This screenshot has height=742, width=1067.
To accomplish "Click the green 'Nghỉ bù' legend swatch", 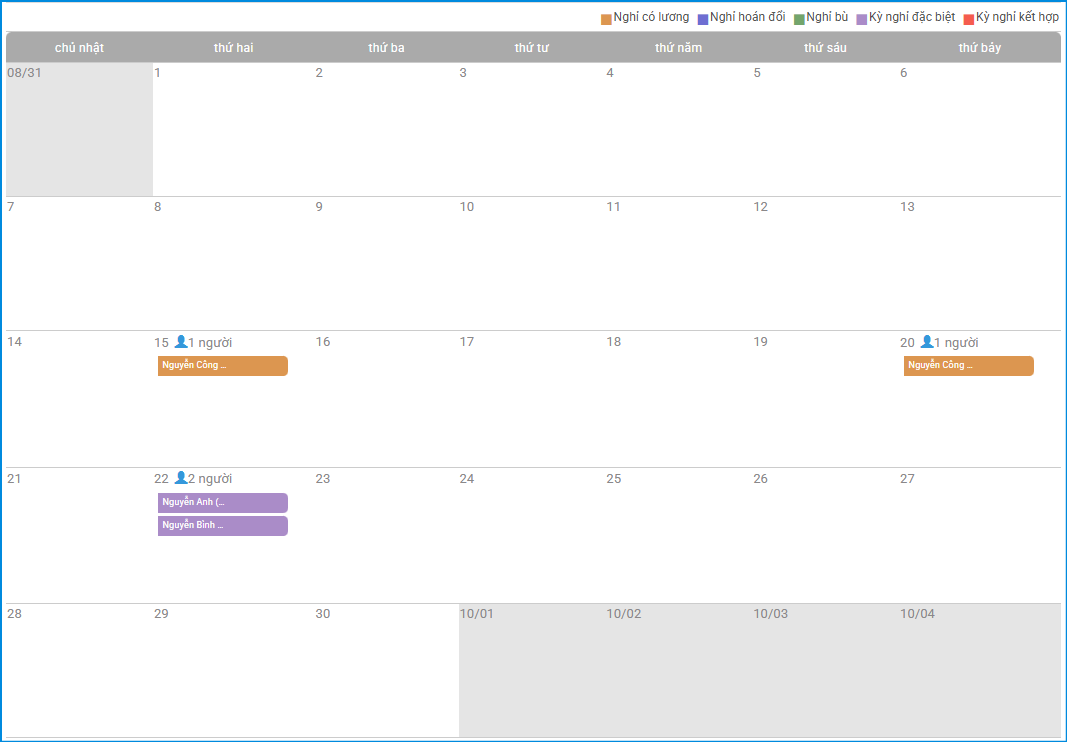I will click(799, 19).
